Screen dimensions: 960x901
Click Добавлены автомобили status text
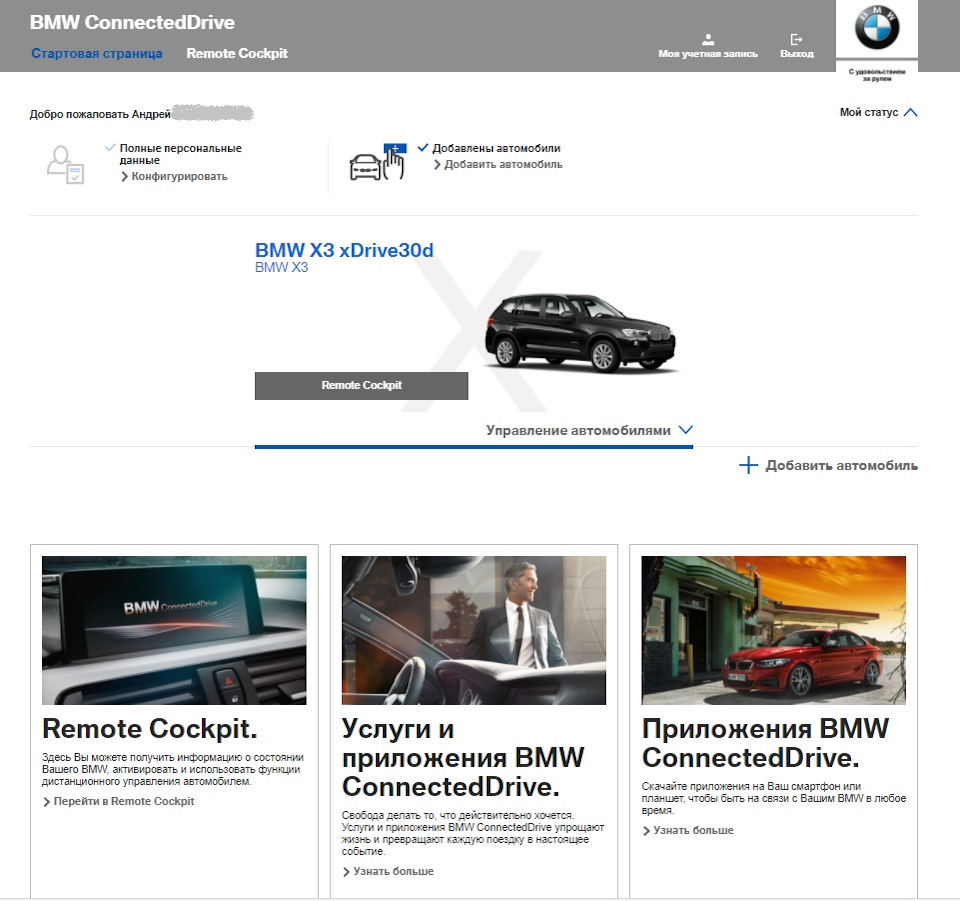tap(497, 148)
